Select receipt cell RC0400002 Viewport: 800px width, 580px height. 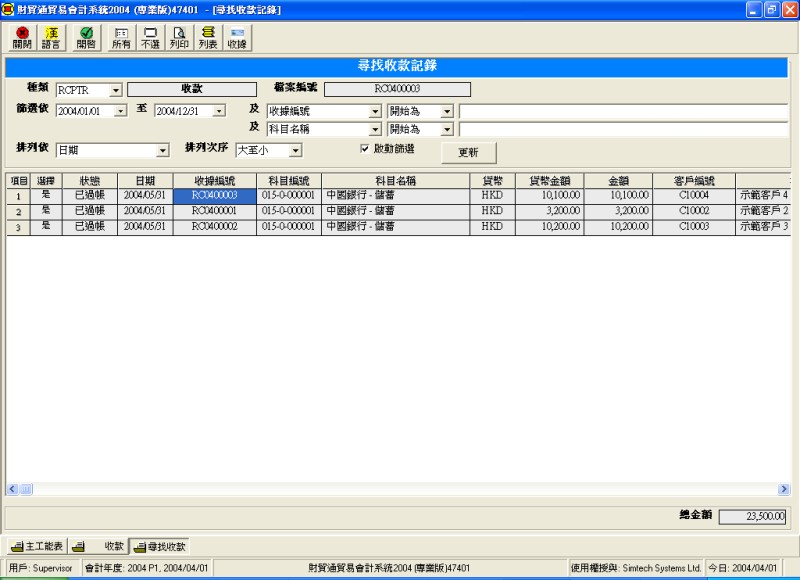[215, 227]
